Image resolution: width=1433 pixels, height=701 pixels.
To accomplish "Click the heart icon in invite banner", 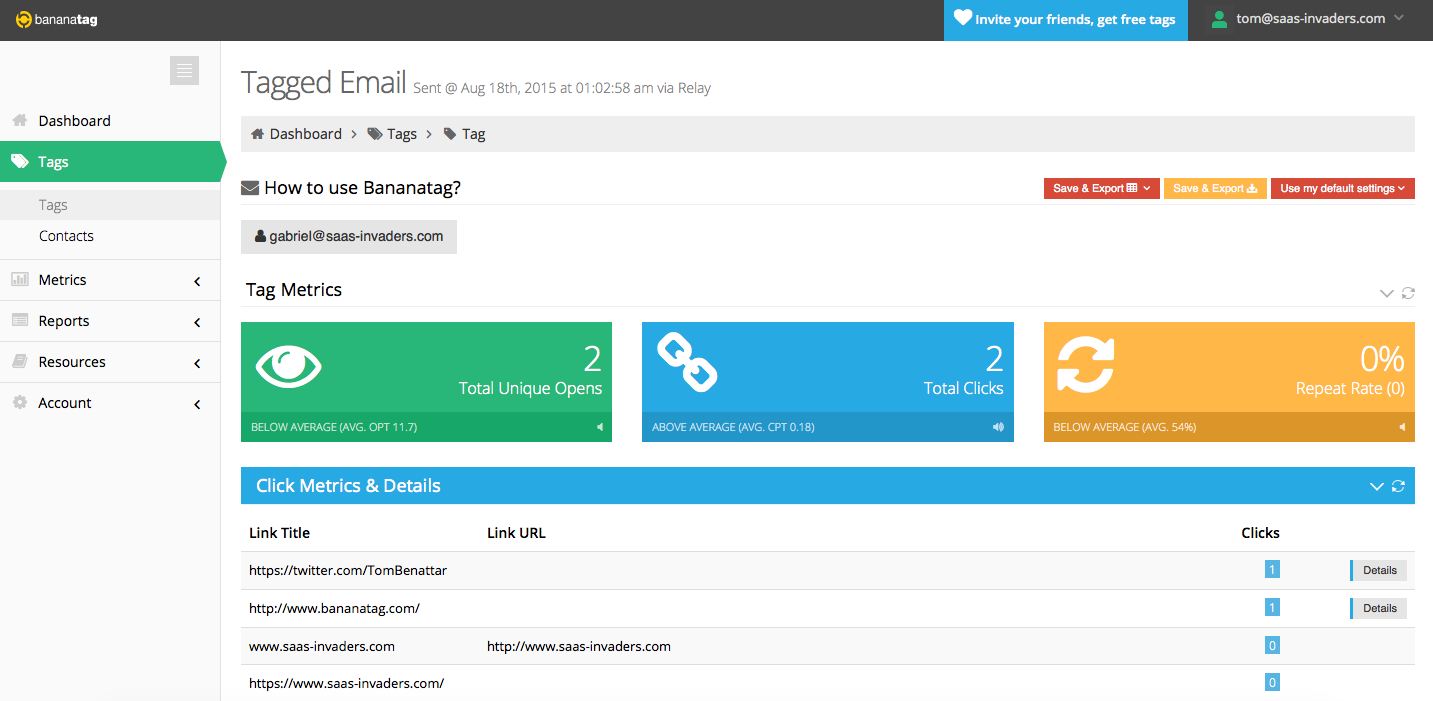I will click(962, 18).
